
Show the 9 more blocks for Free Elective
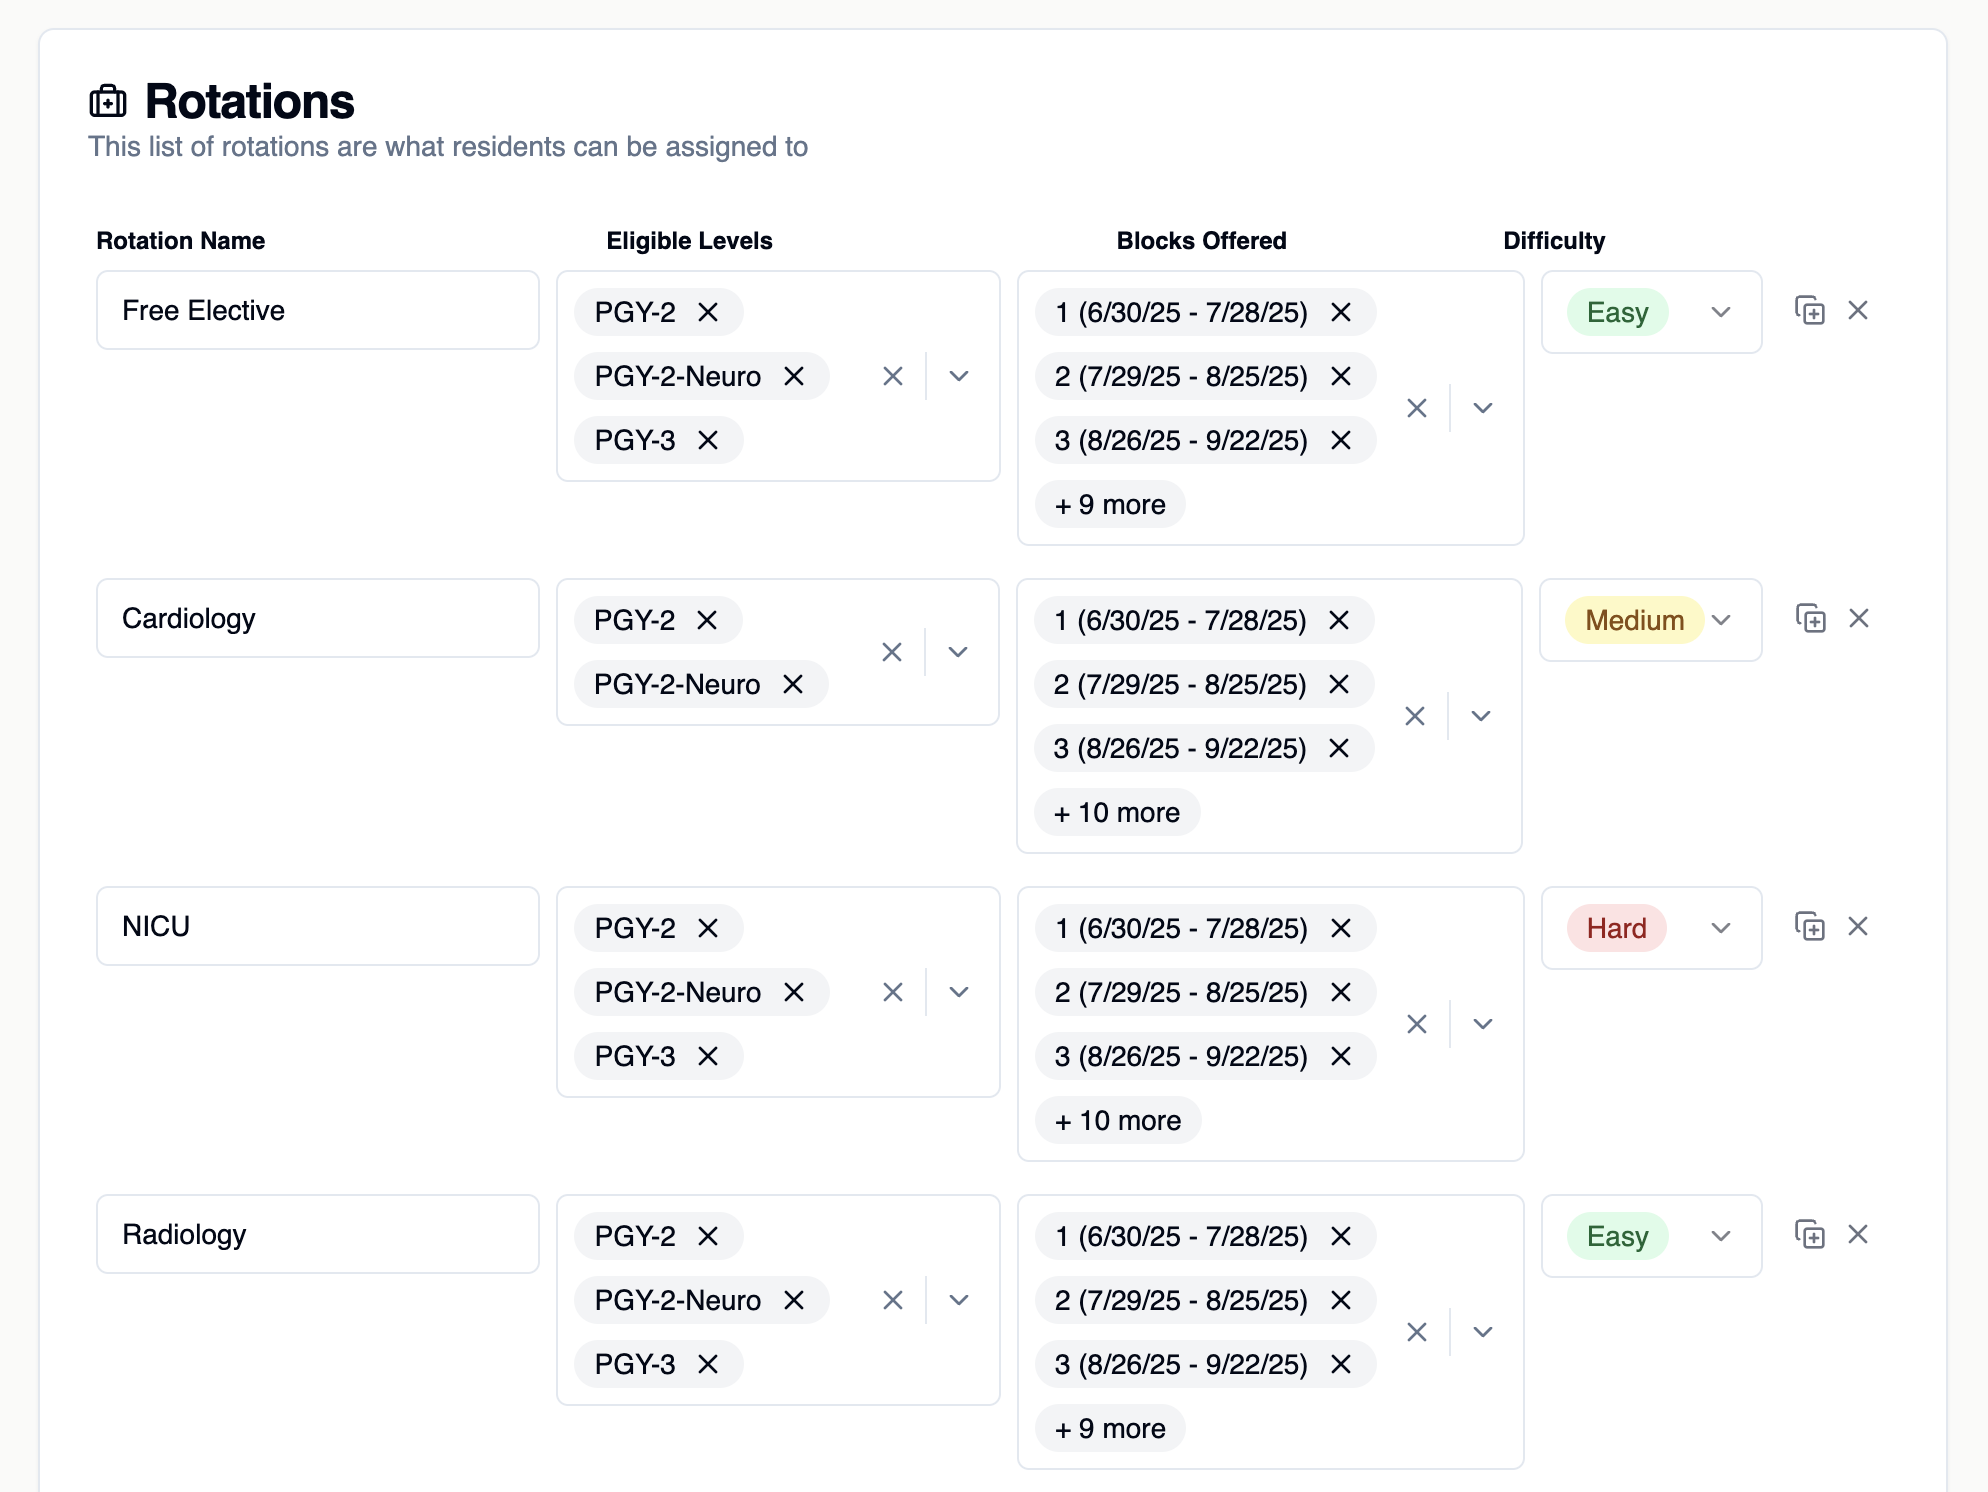[1110, 505]
